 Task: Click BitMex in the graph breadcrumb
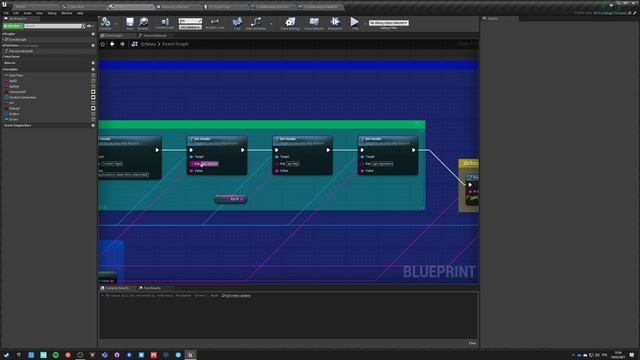pyautogui.click(x=148, y=44)
